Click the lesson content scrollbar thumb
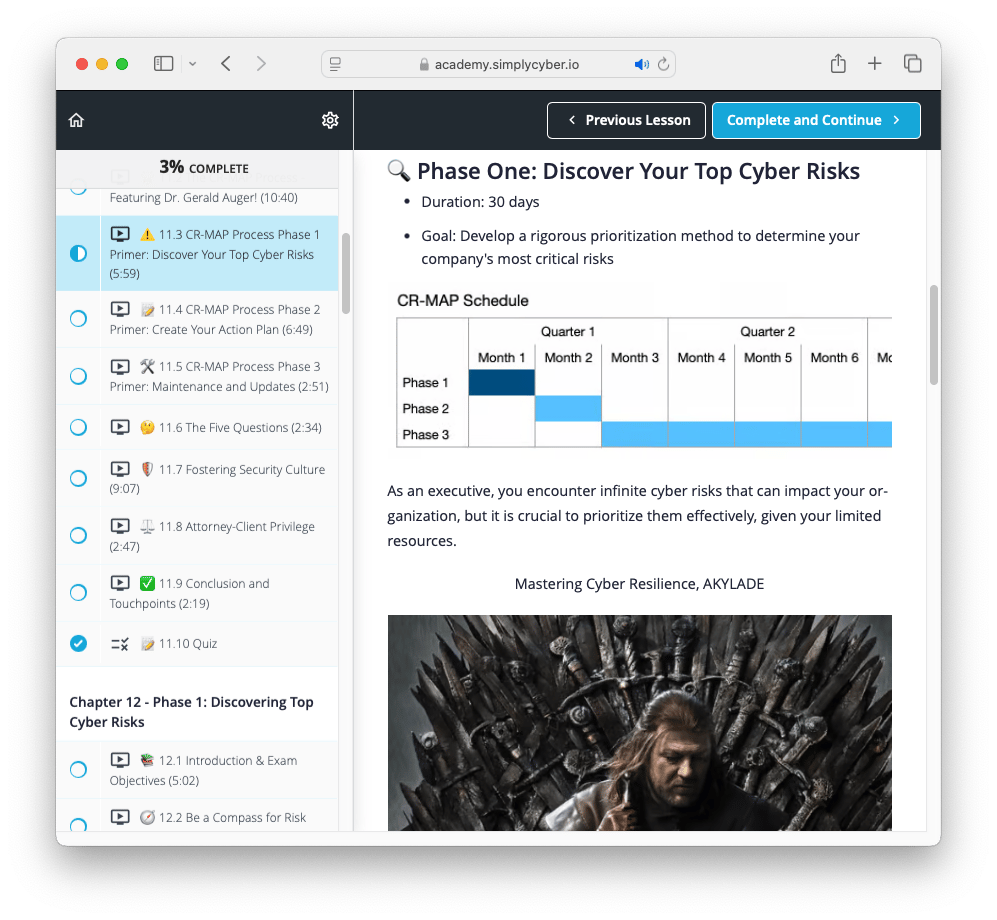 (933, 335)
